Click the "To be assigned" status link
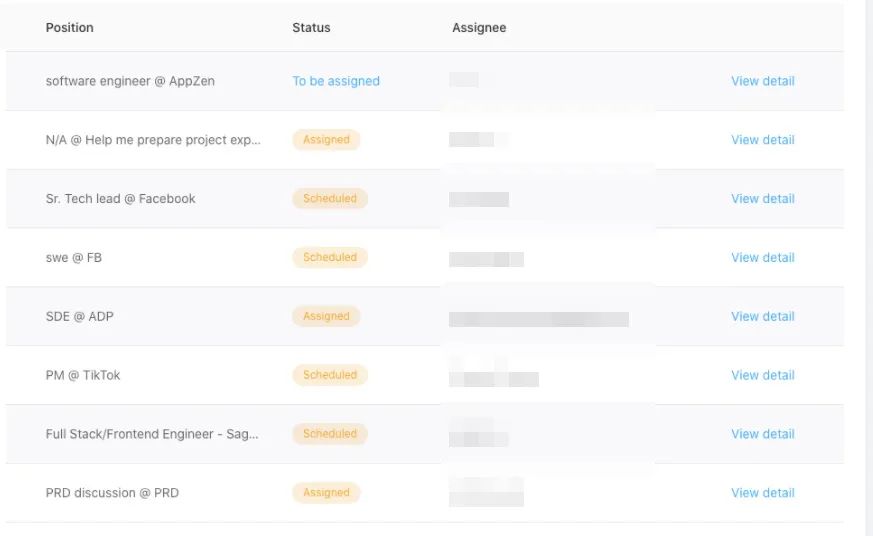Image resolution: width=873 pixels, height=536 pixels. tap(336, 81)
